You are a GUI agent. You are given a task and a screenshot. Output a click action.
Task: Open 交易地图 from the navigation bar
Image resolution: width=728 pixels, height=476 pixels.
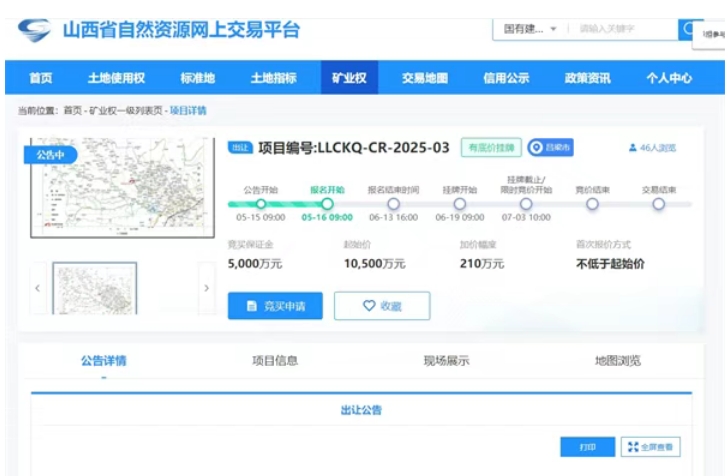pos(425,78)
